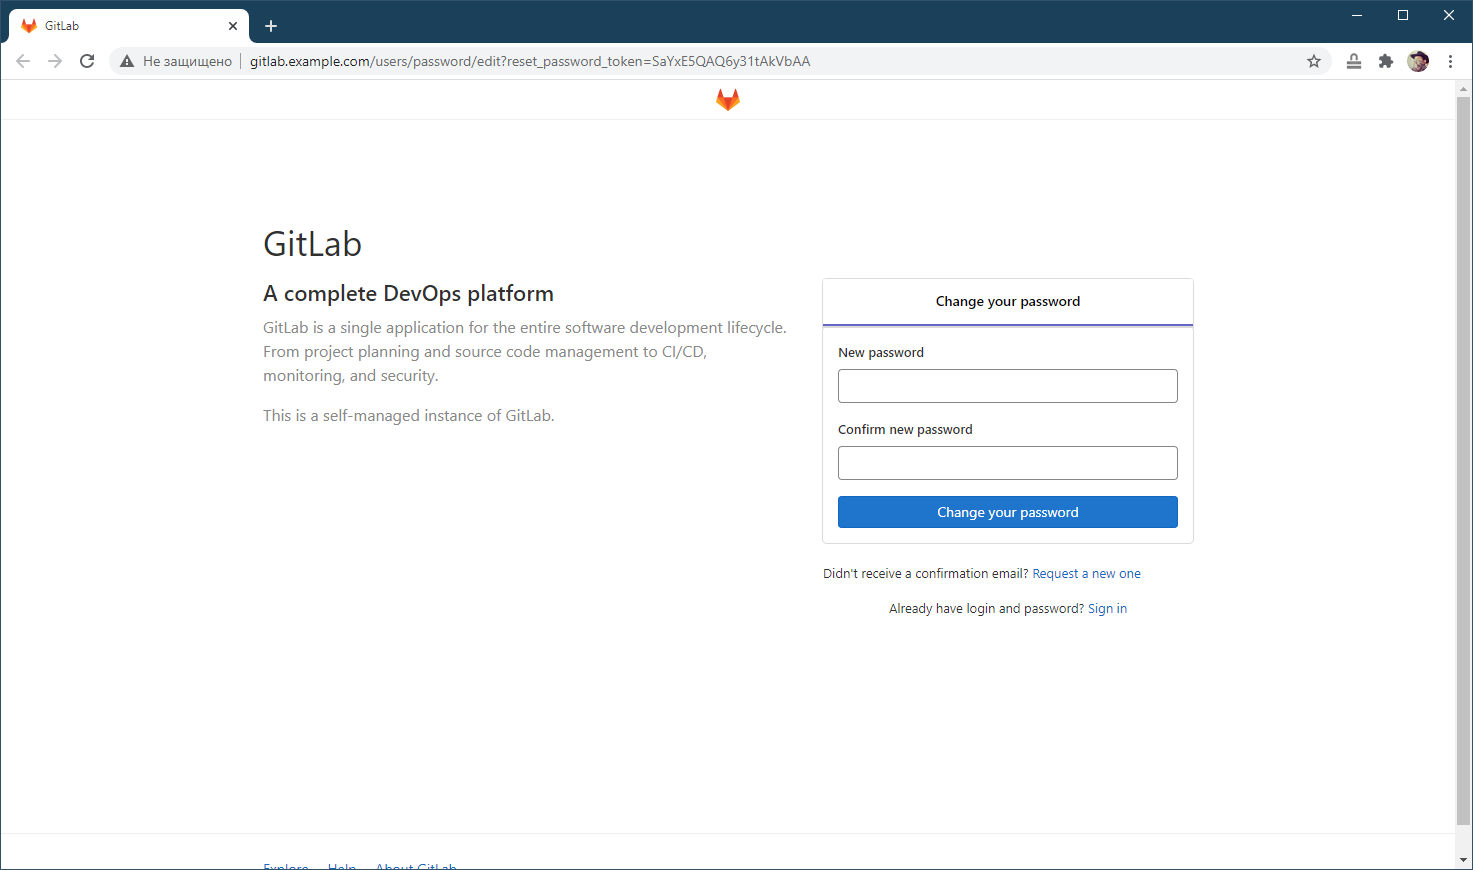Screen dimensions: 1473x870
Task: Bookmark this page with the star icon
Action: [x=1314, y=61]
